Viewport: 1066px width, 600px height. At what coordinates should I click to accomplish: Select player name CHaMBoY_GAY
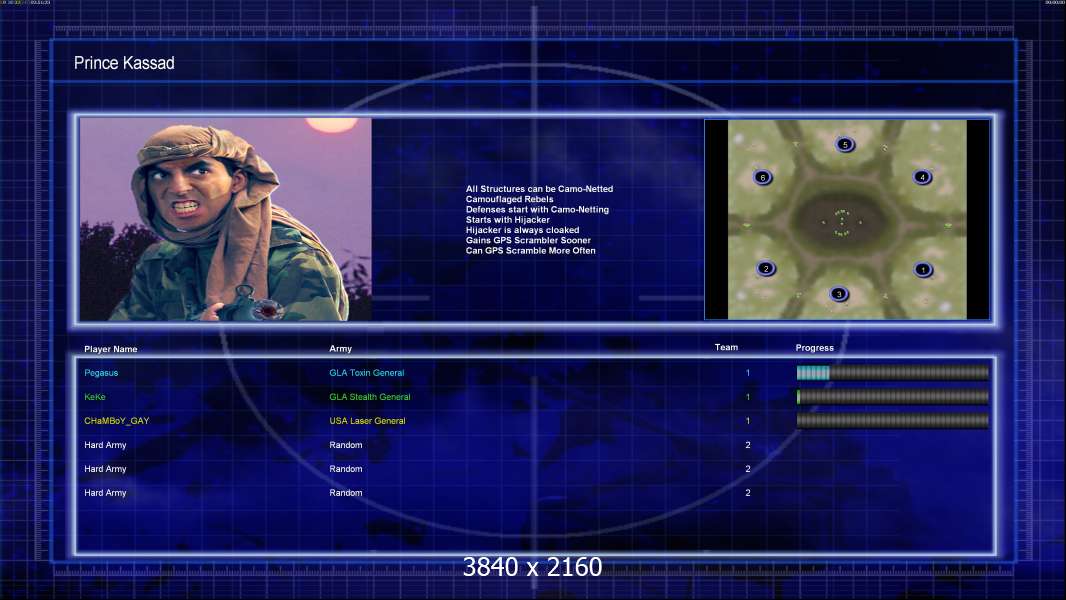coord(116,421)
